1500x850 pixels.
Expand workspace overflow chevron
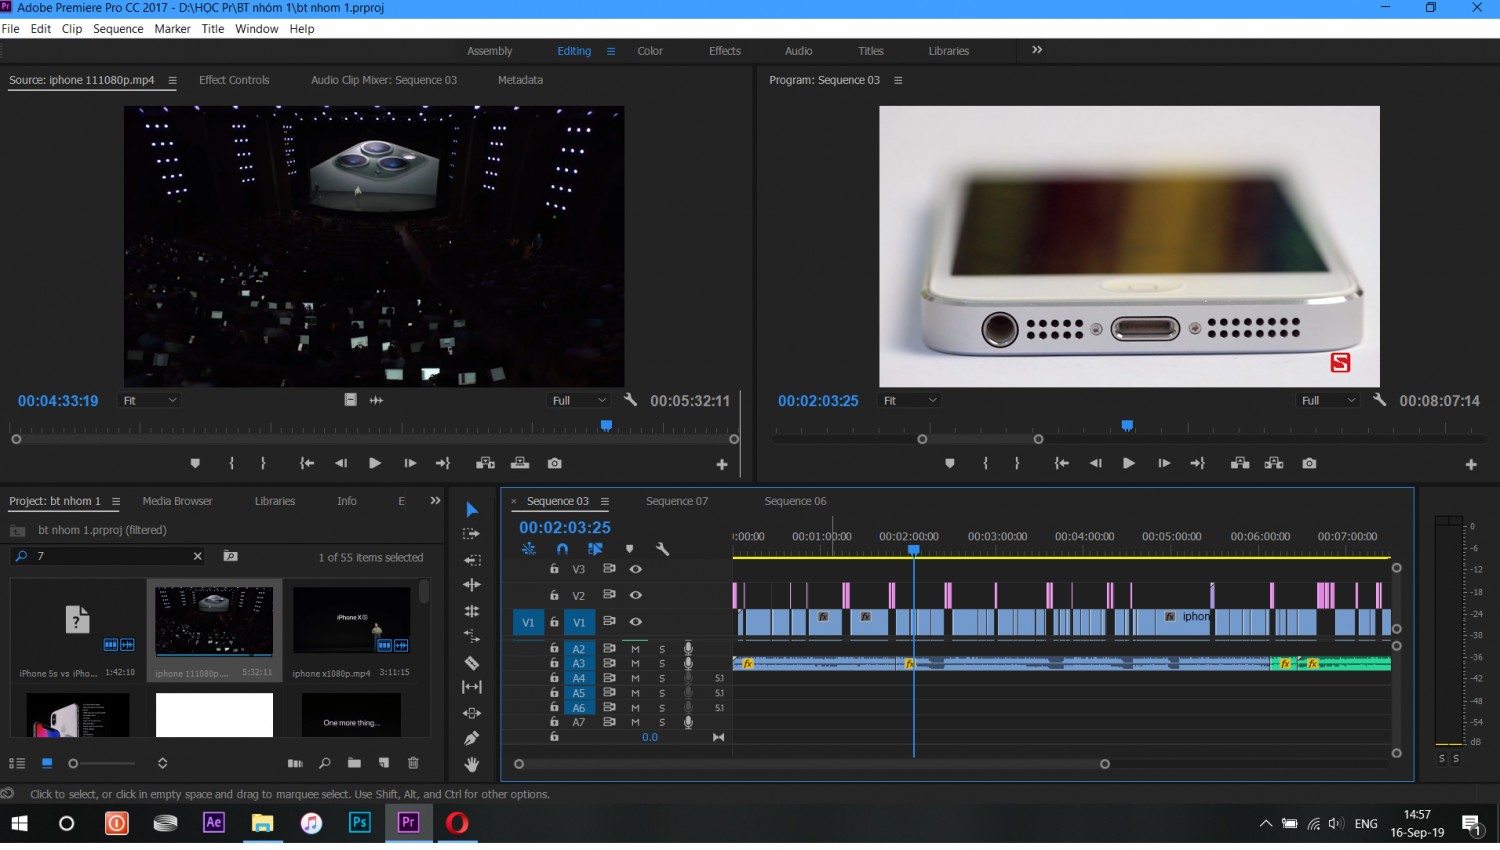[x=1037, y=50]
